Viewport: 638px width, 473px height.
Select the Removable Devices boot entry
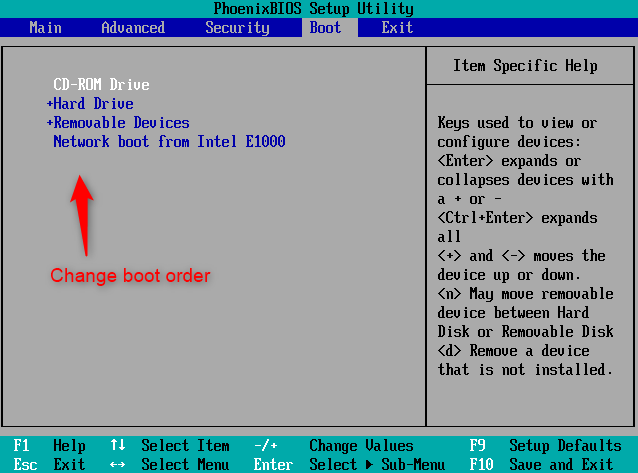(x=121, y=123)
